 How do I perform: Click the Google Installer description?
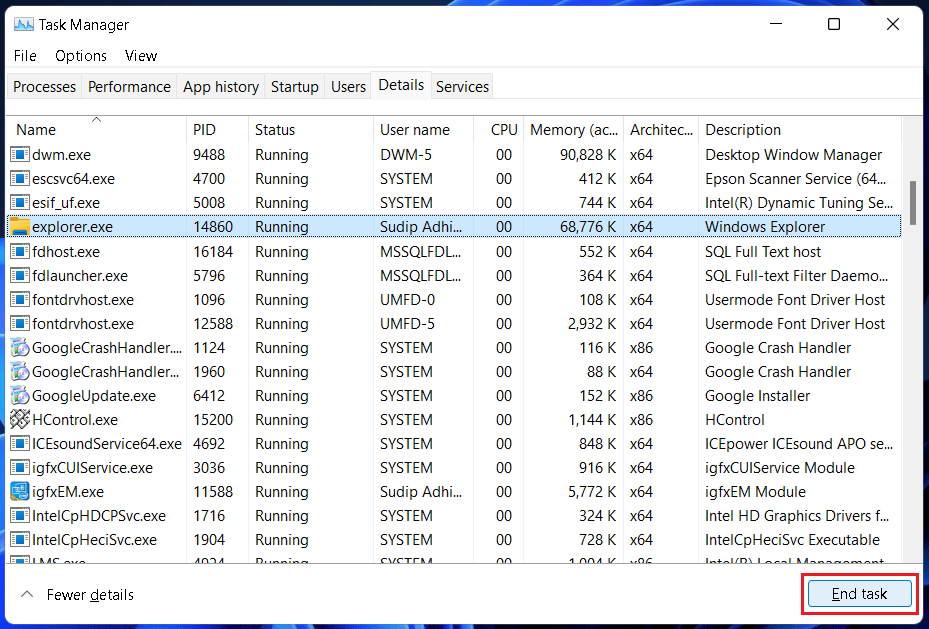(757, 396)
